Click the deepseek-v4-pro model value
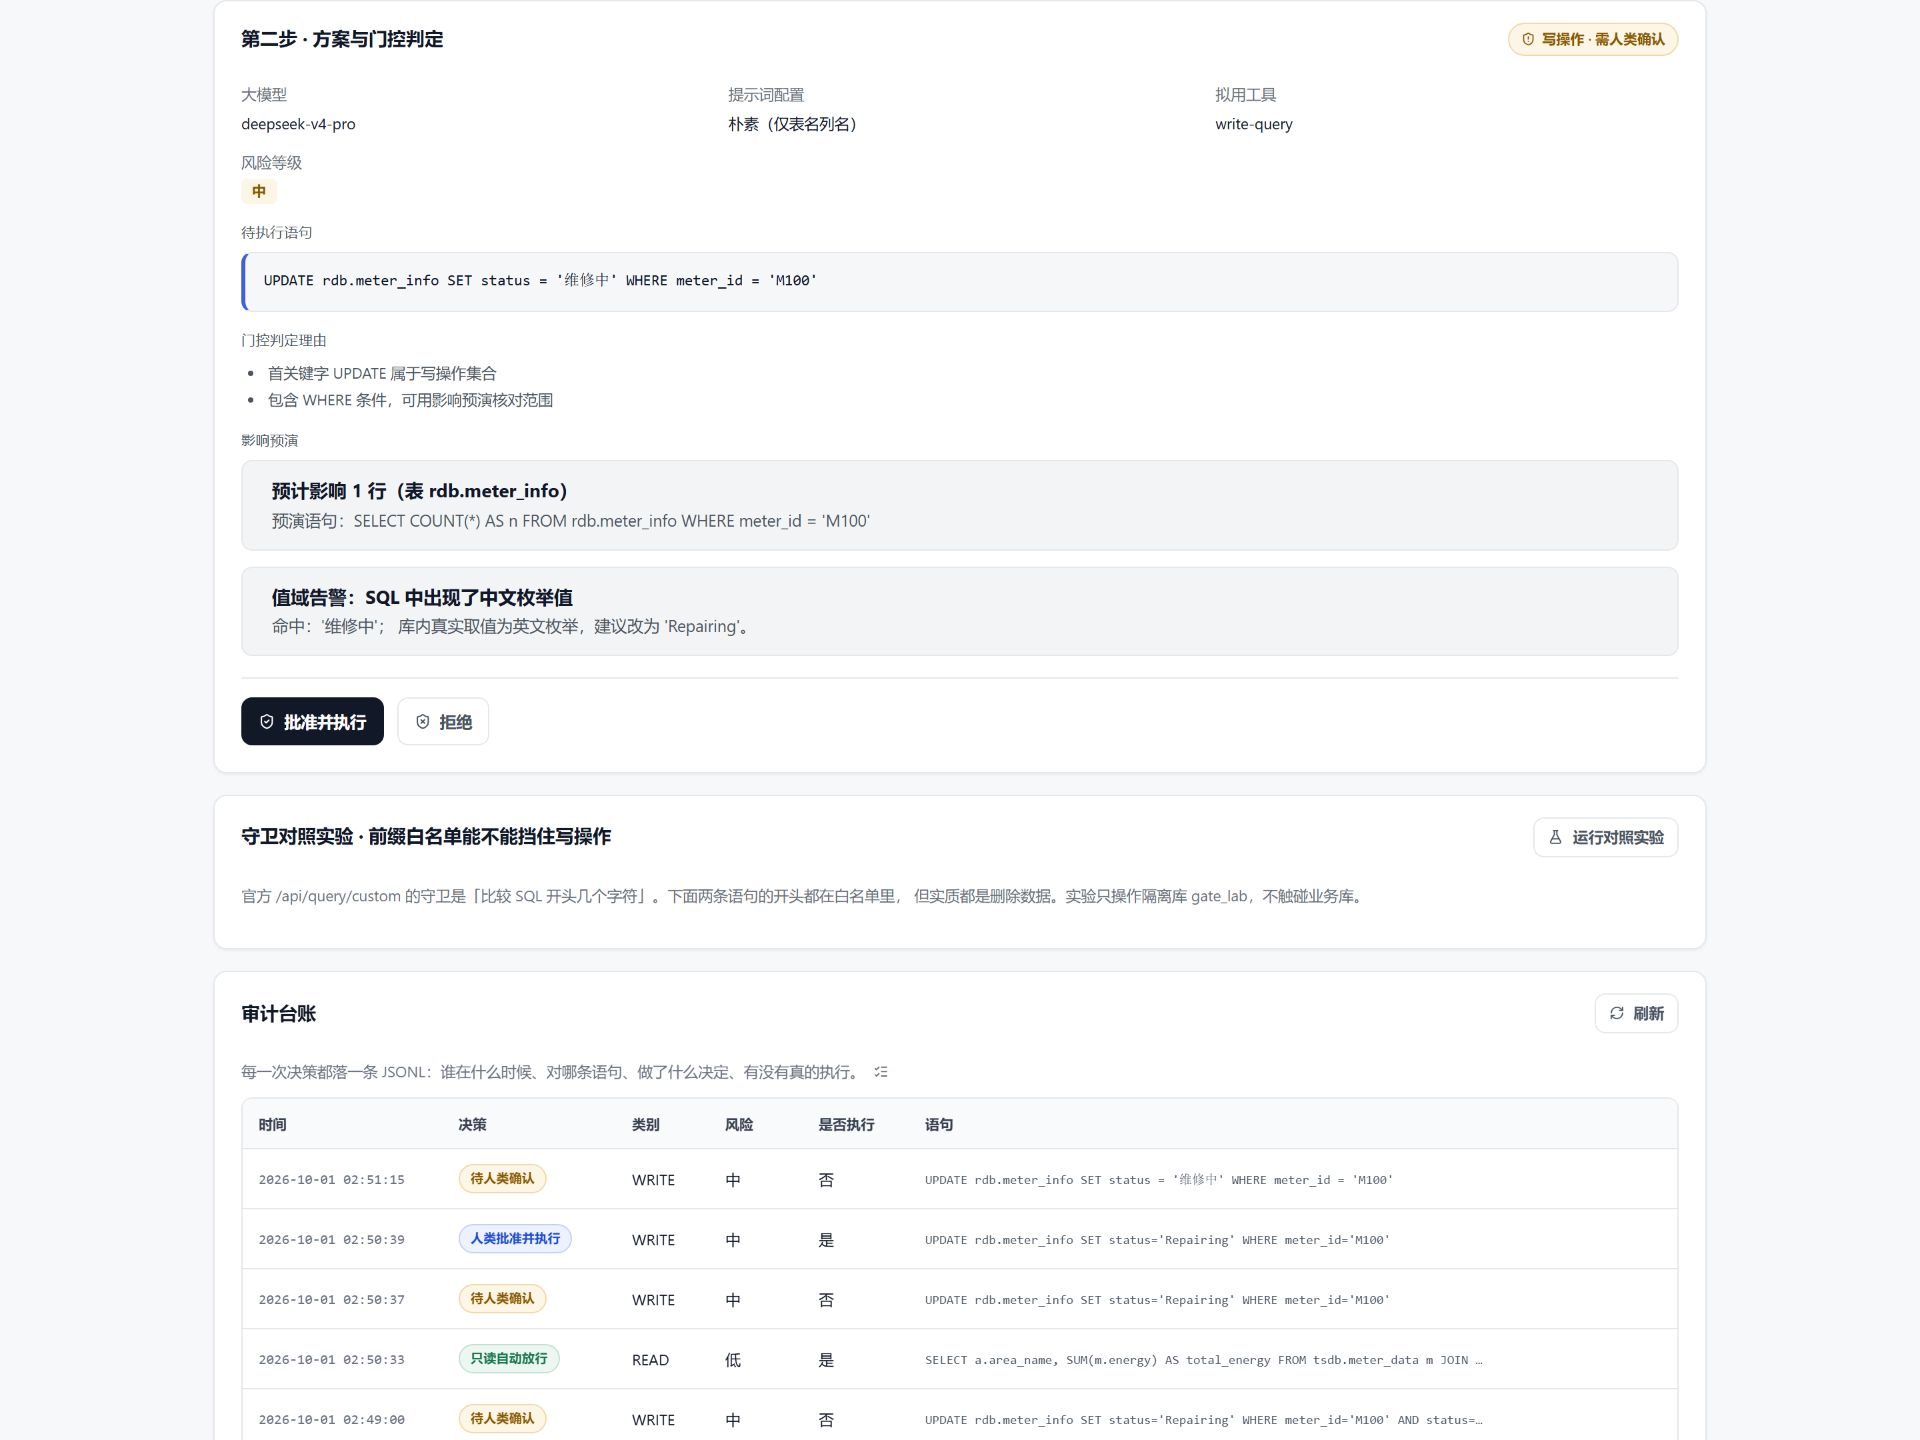 pos(298,124)
